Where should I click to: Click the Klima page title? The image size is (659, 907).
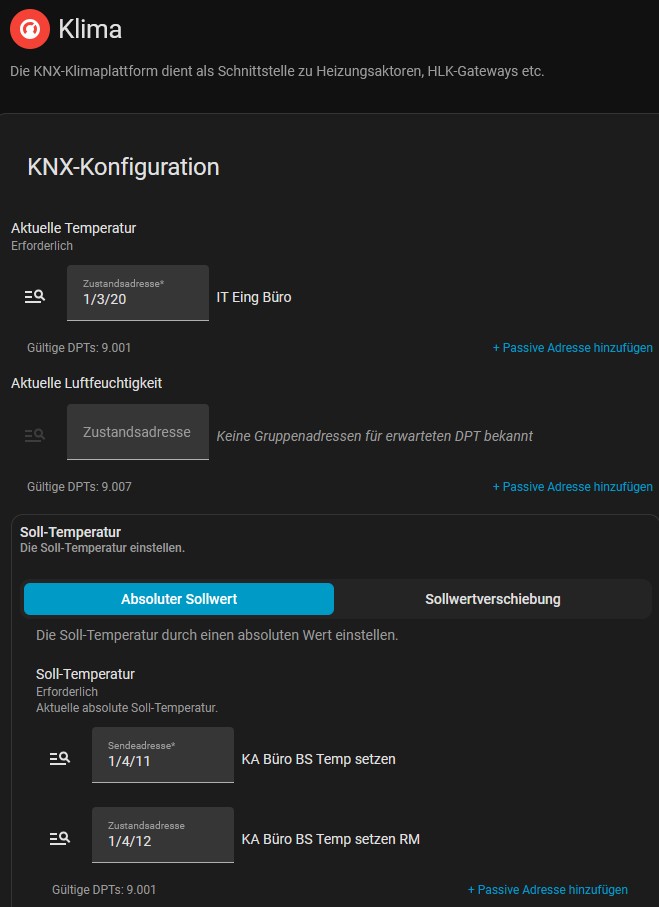tap(90, 29)
